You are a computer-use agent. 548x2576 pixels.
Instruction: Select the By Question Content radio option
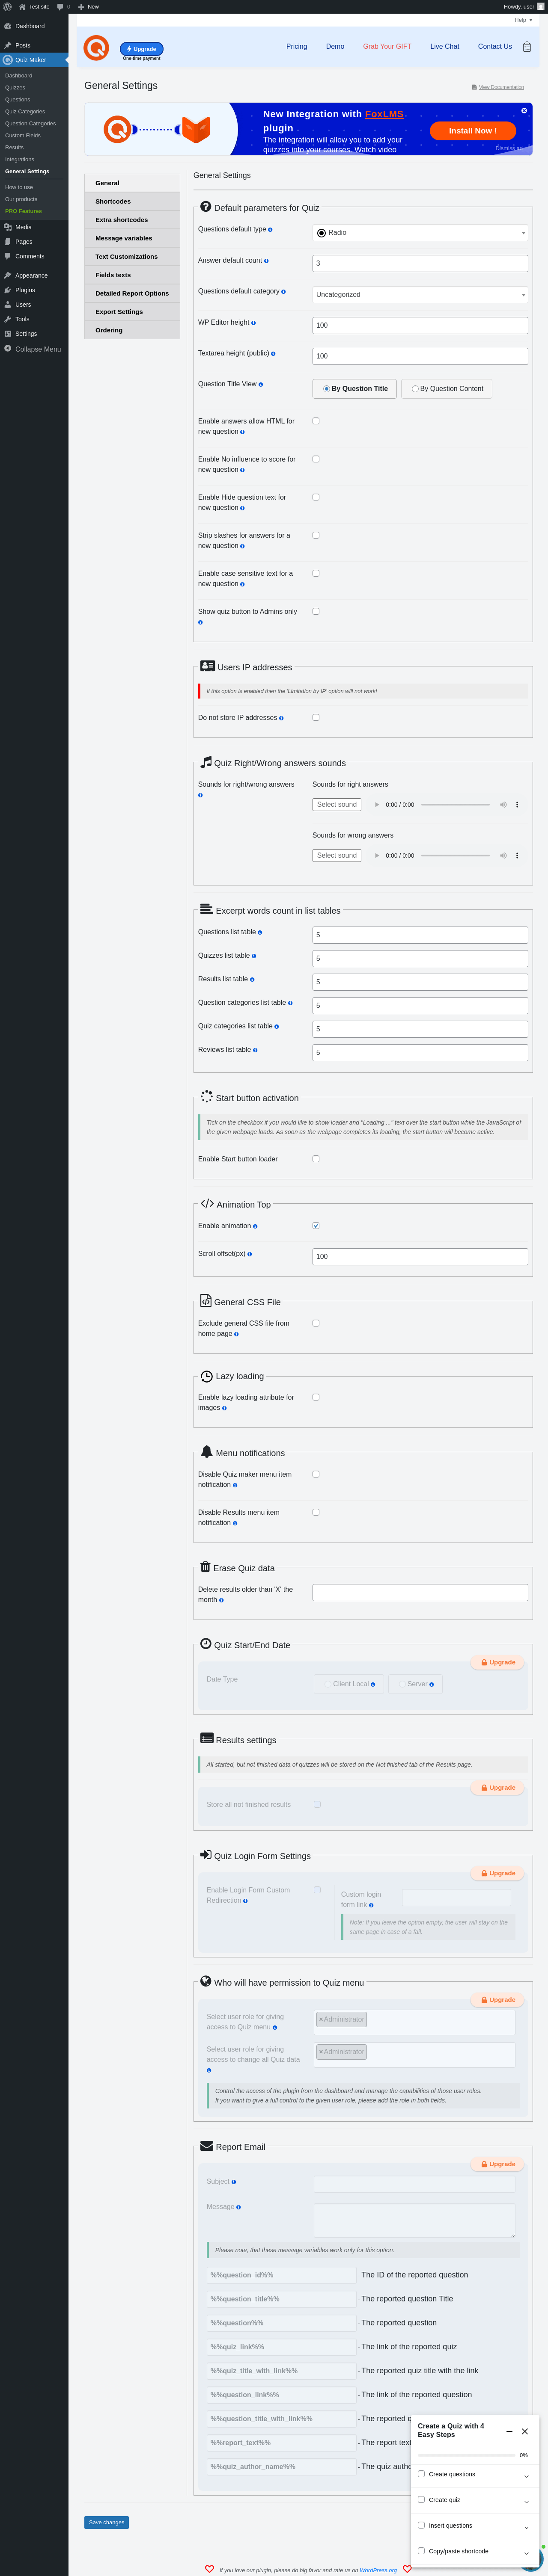coord(446,389)
